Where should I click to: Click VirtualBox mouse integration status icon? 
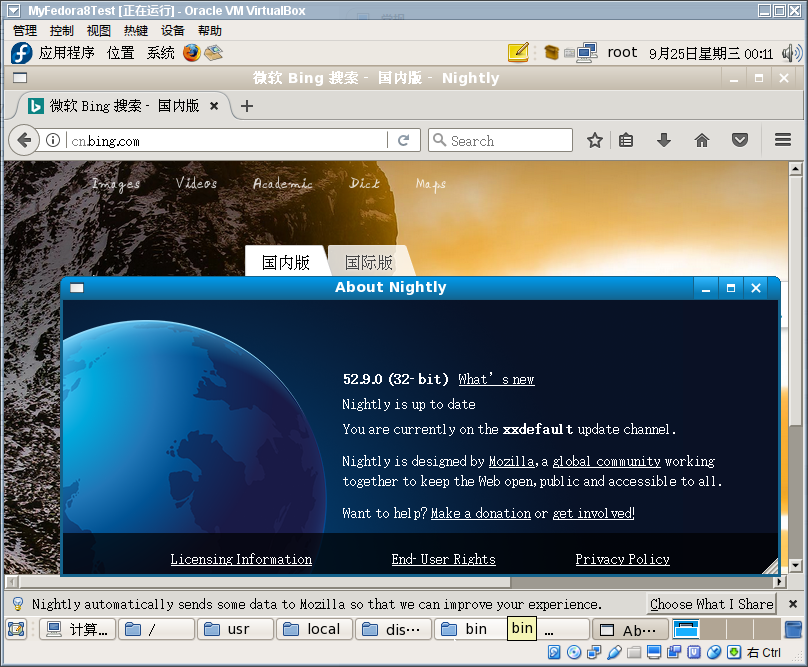coord(714,653)
